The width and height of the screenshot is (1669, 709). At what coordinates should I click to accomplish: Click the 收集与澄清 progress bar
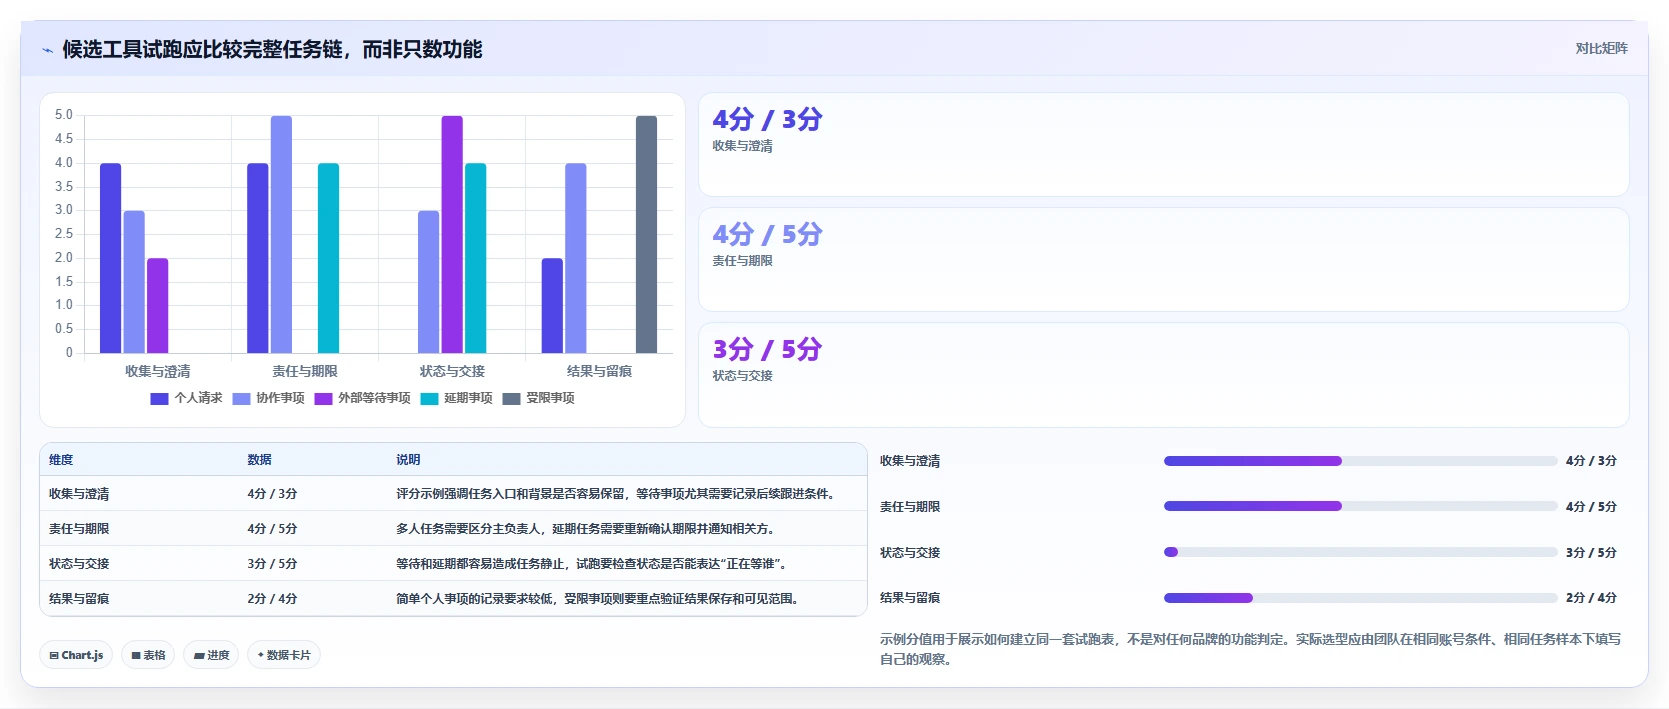[x=1360, y=461]
